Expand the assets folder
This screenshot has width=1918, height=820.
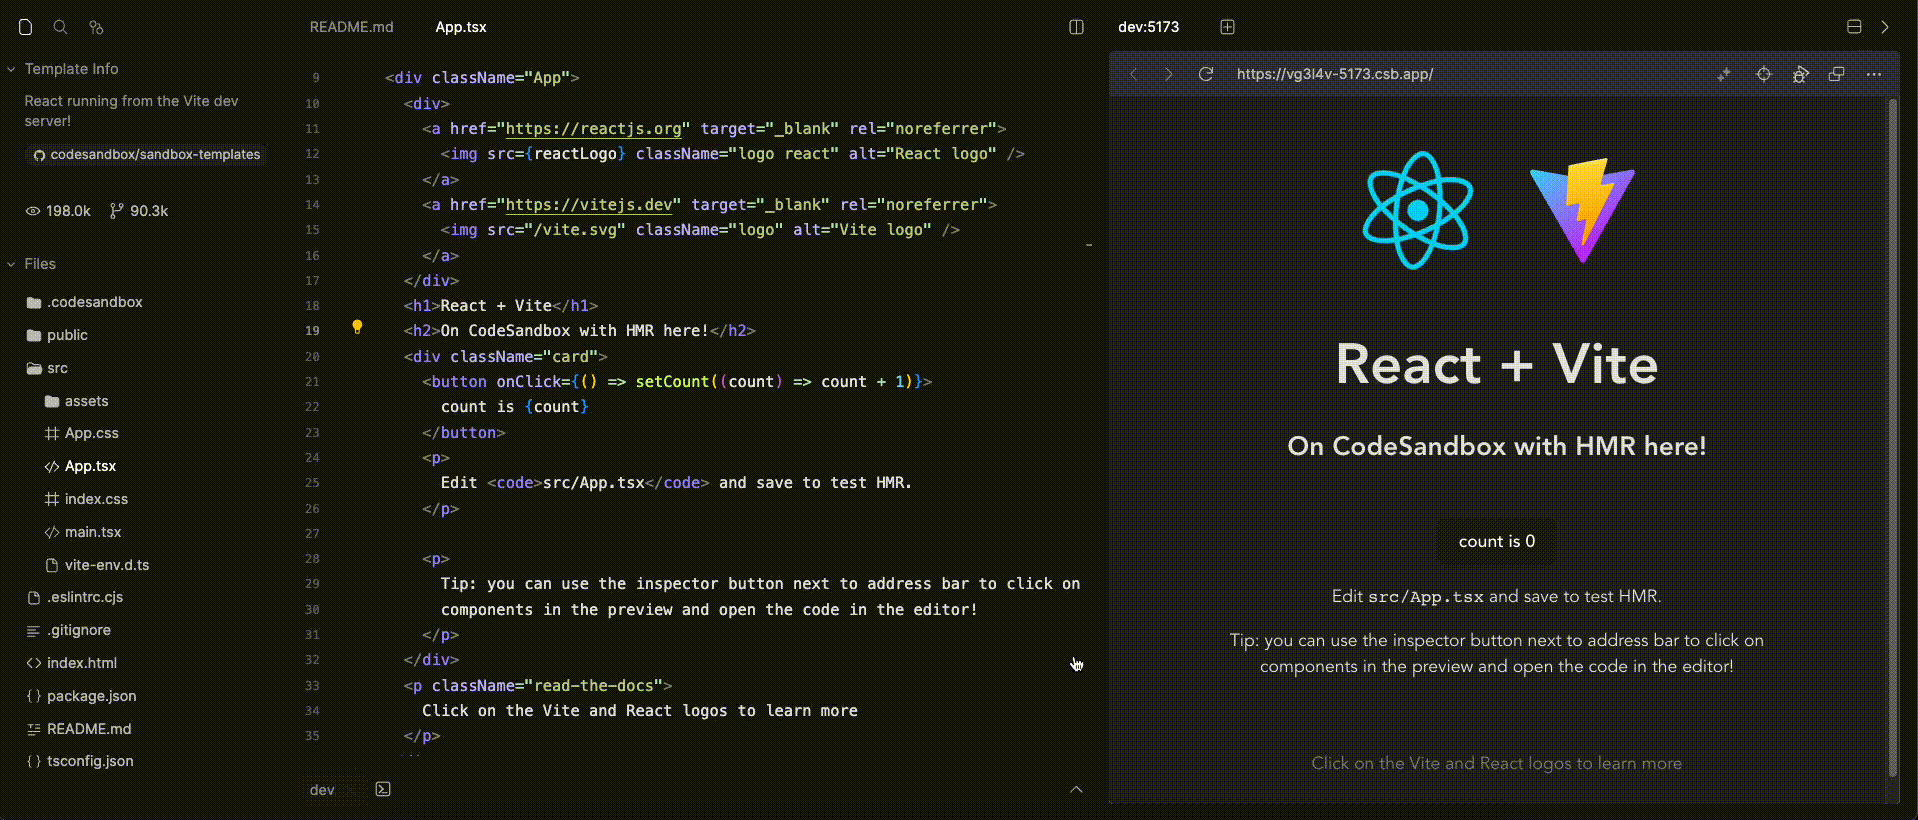77,401
